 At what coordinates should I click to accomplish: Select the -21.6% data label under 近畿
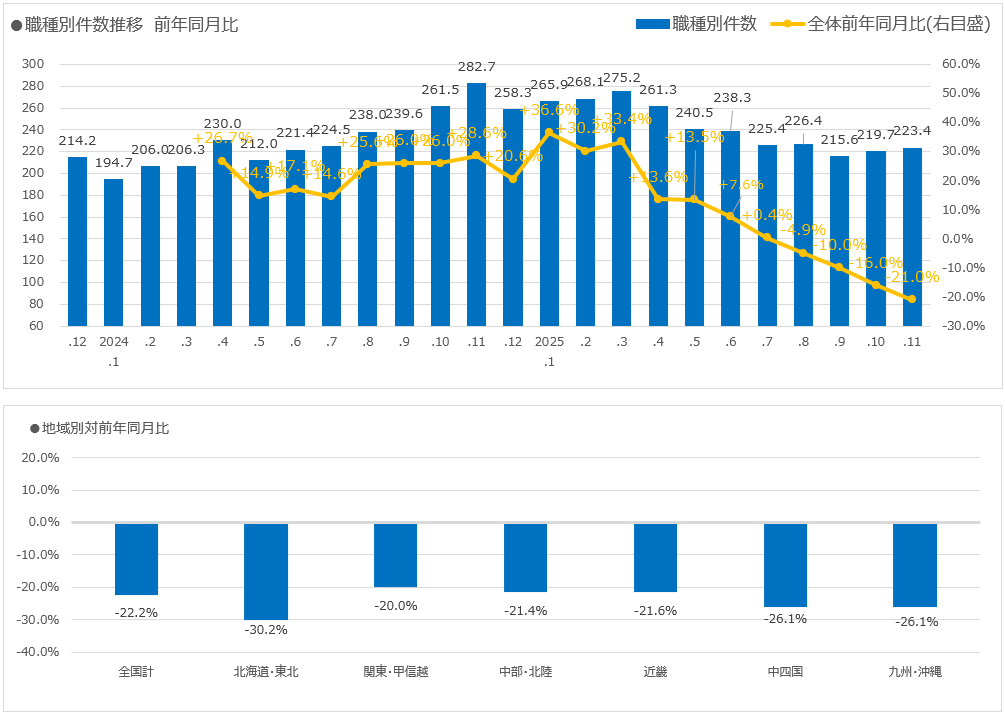point(655,610)
